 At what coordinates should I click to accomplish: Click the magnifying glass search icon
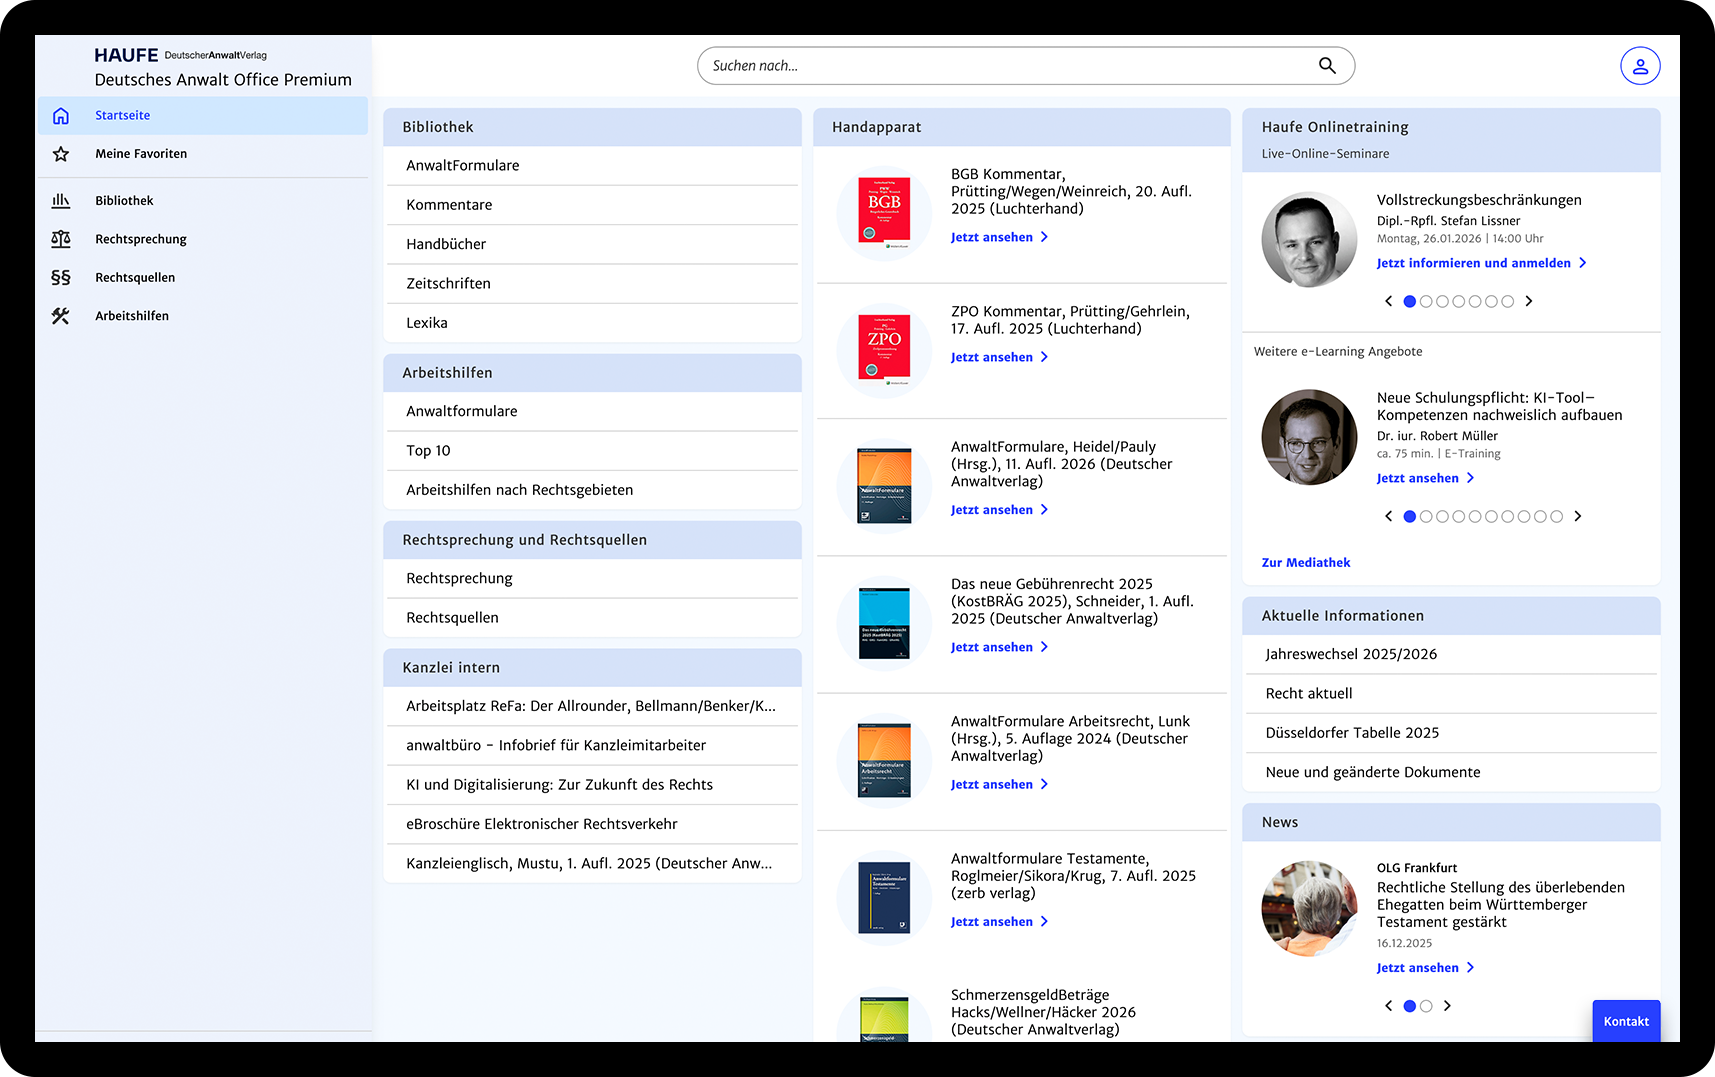pos(1327,66)
